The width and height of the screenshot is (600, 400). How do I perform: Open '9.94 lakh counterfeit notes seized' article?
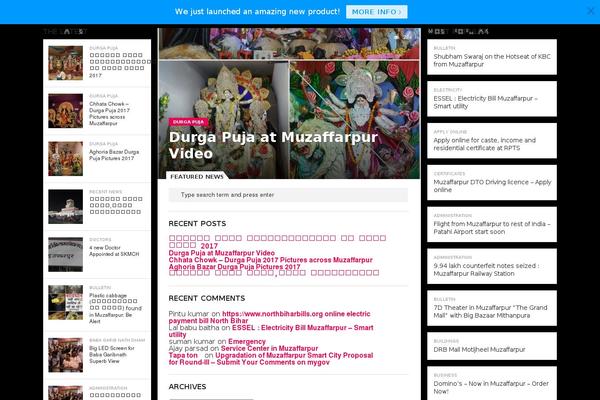(486, 269)
